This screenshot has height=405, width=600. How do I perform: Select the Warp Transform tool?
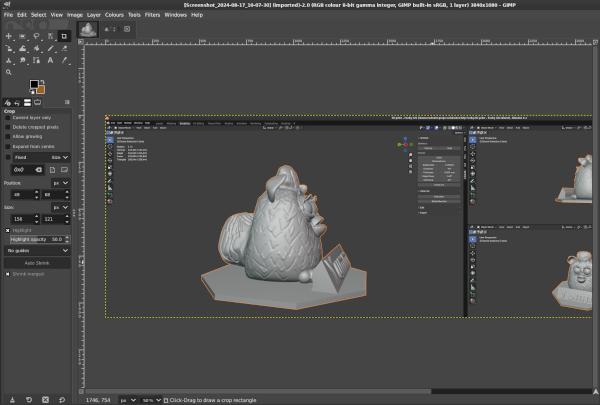click(22, 49)
